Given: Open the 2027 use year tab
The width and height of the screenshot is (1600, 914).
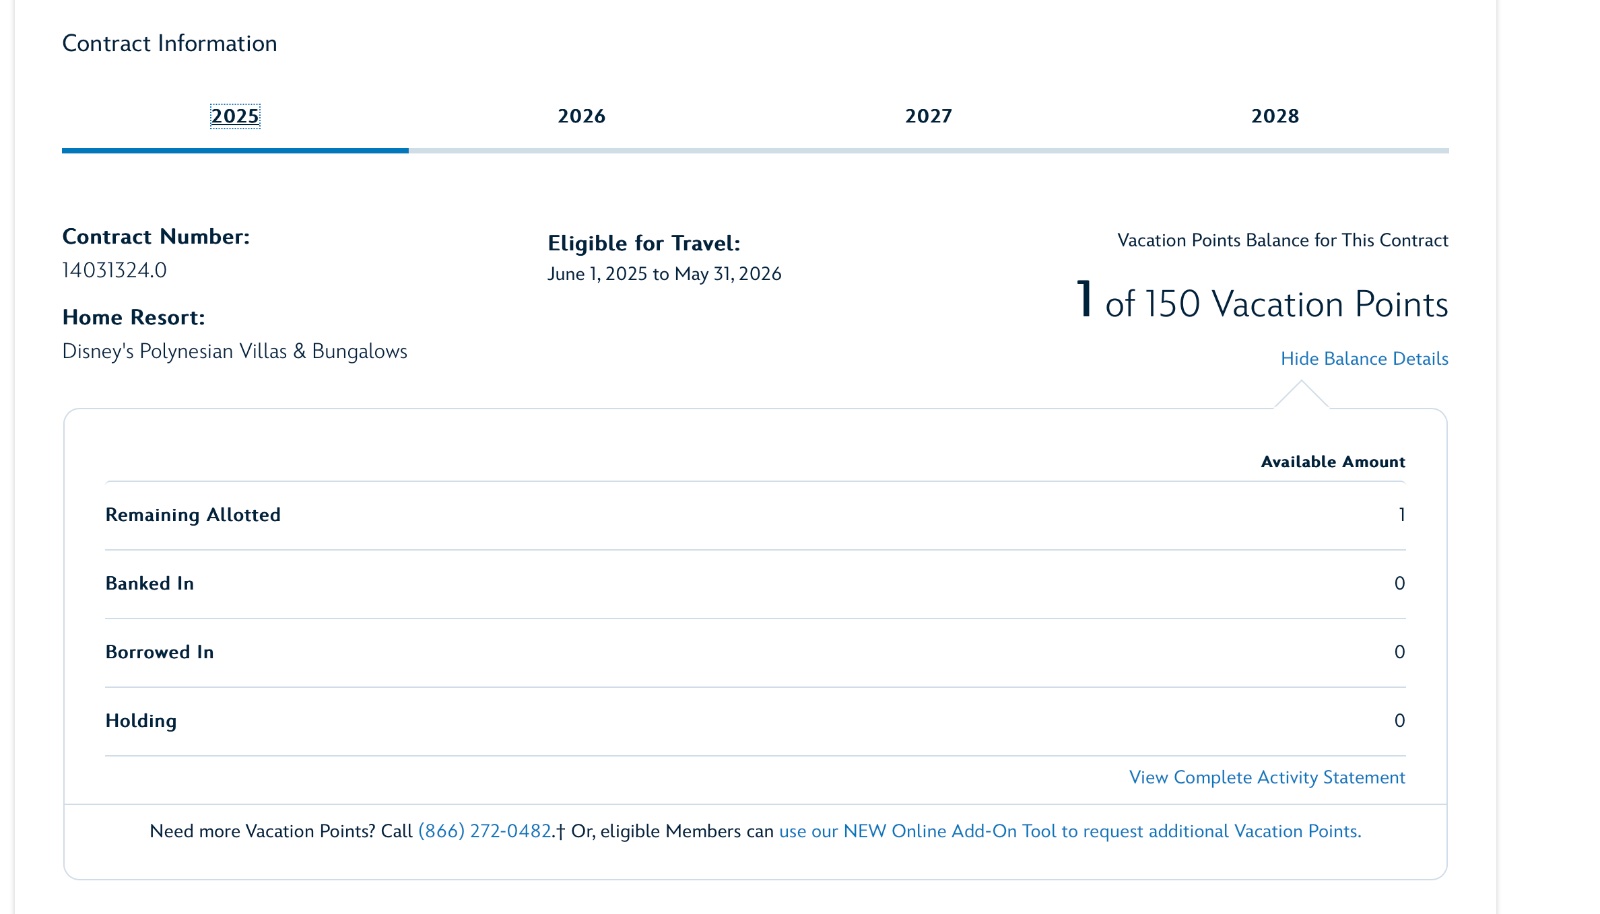Looking at the screenshot, I should (x=928, y=116).
